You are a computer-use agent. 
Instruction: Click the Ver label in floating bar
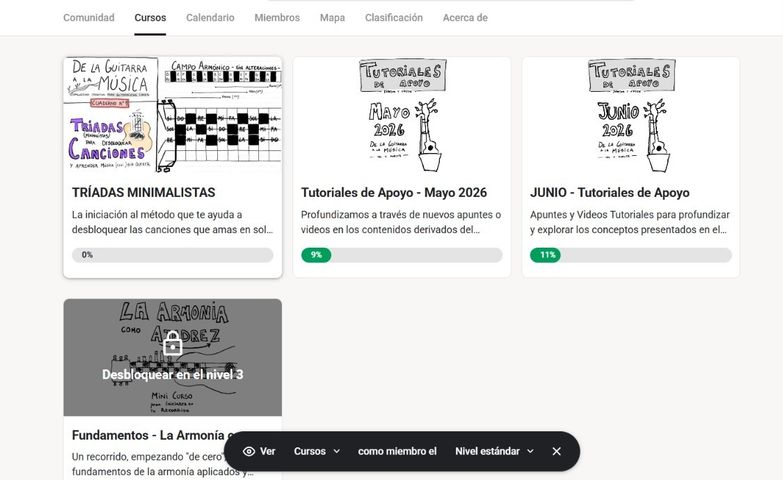point(268,452)
